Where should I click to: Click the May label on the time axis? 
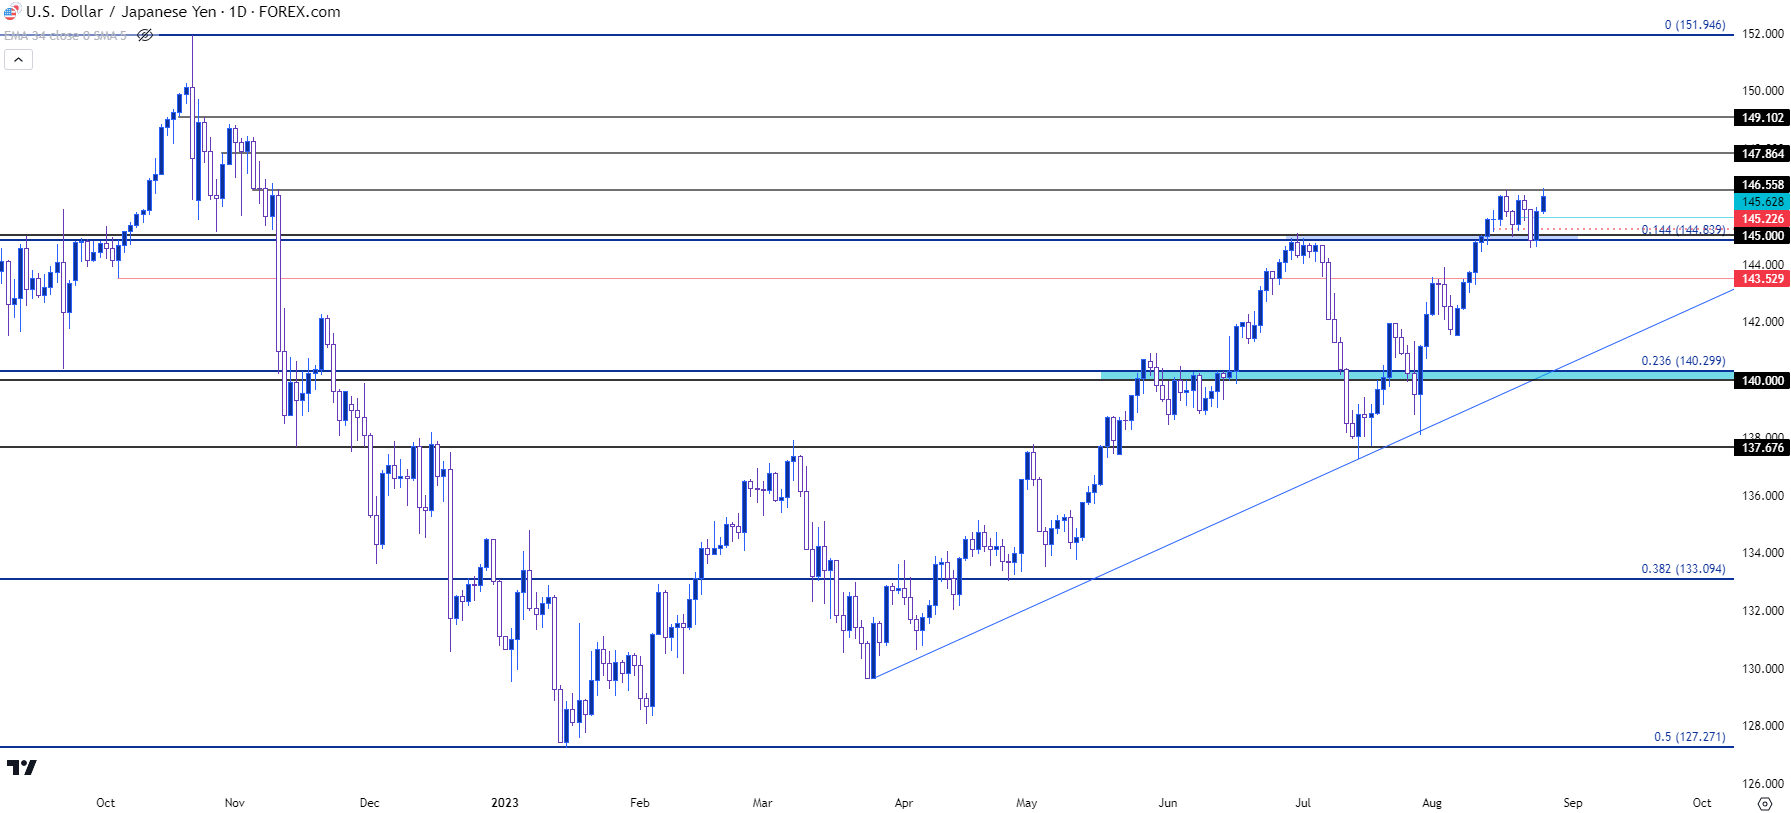point(1027,803)
